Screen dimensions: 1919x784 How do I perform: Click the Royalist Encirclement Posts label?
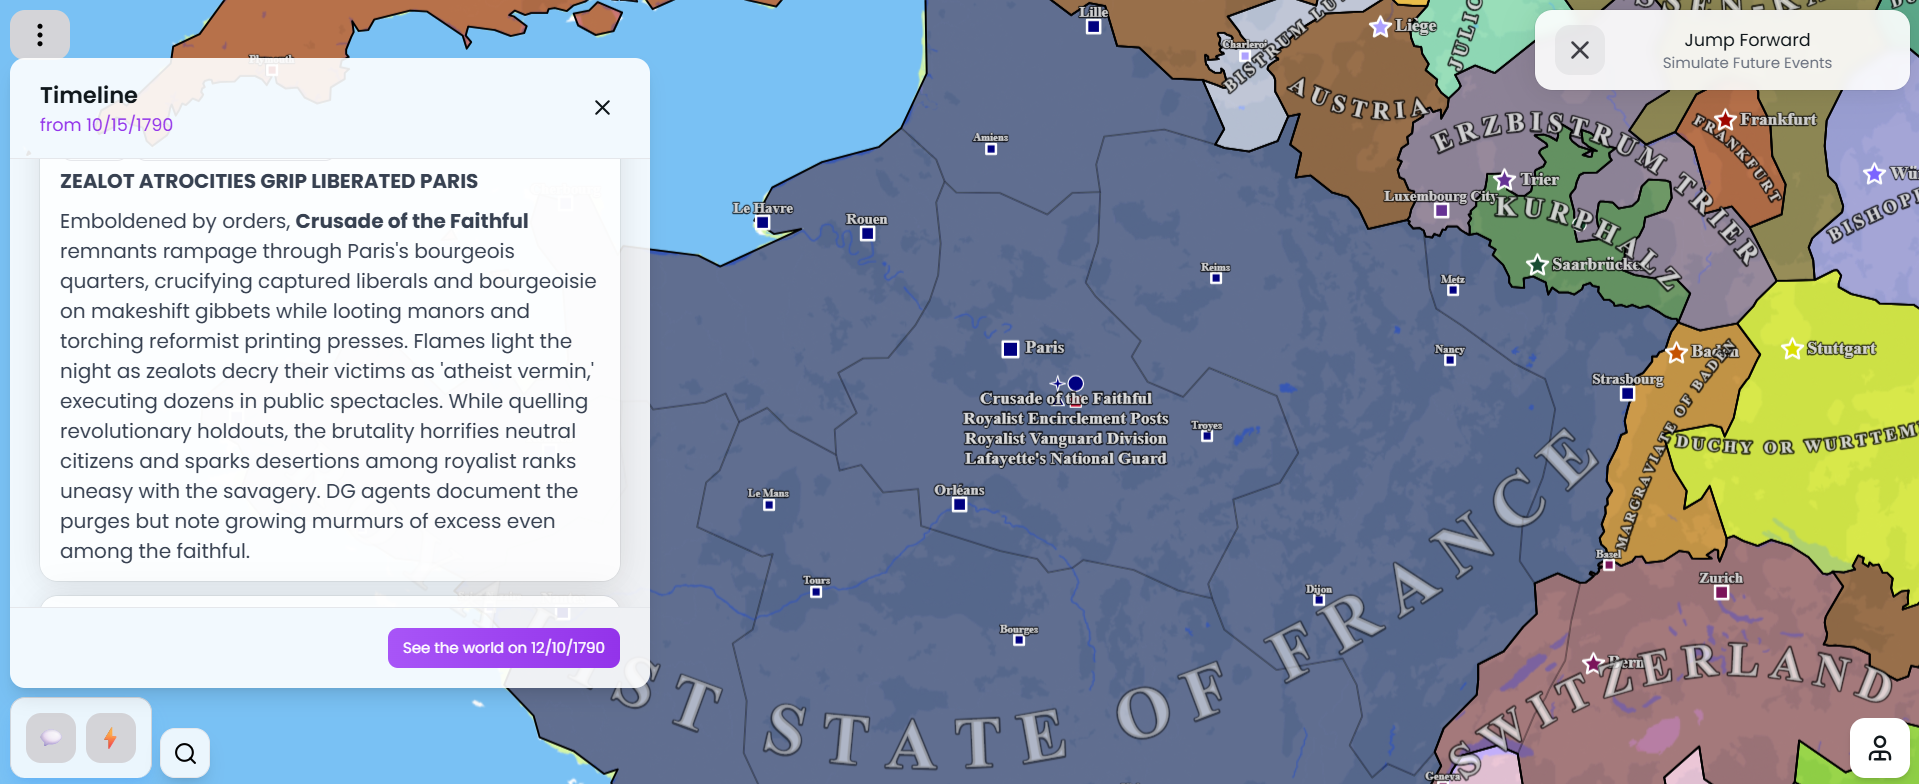tap(1066, 418)
